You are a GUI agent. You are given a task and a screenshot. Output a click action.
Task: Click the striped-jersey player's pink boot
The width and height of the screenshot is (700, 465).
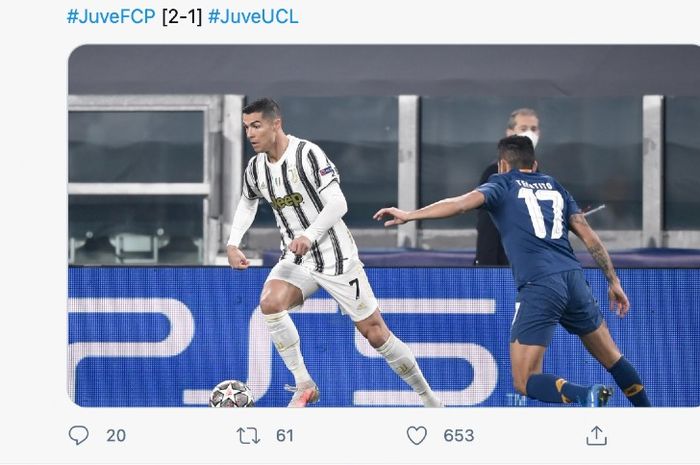(x=304, y=393)
